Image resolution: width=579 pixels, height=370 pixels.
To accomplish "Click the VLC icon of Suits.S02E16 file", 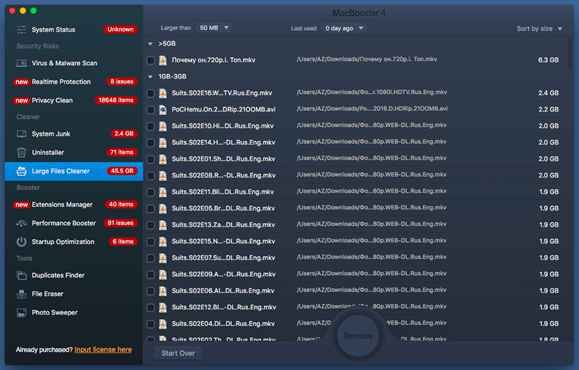I will click(x=162, y=93).
